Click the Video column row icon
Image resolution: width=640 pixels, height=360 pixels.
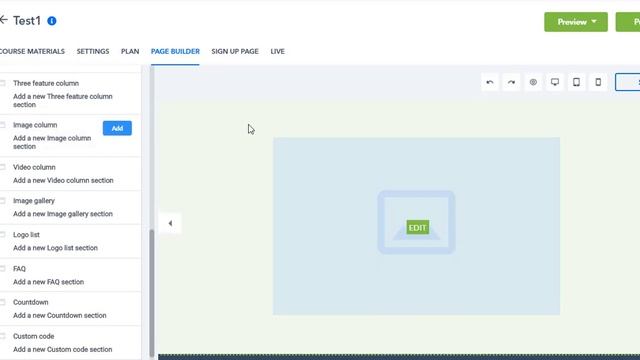(2, 167)
